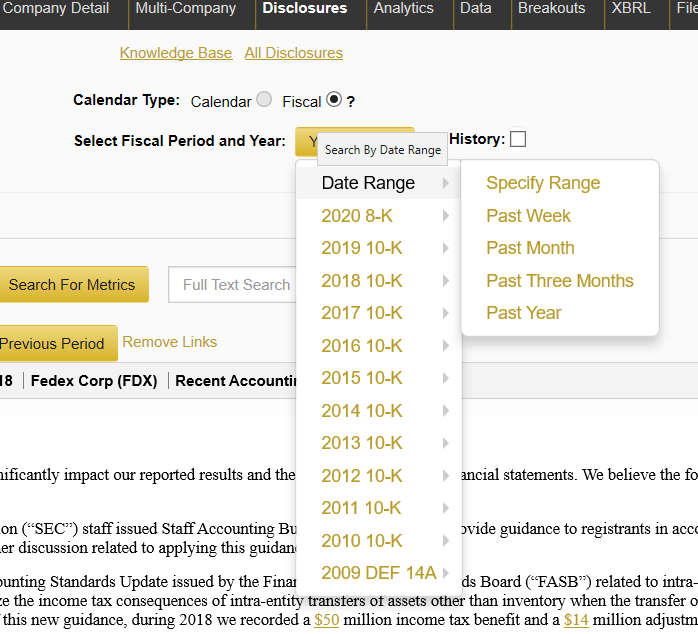Open the Breakouts tab
The width and height of the screenshot is (698, 634).
click(551, 9)
